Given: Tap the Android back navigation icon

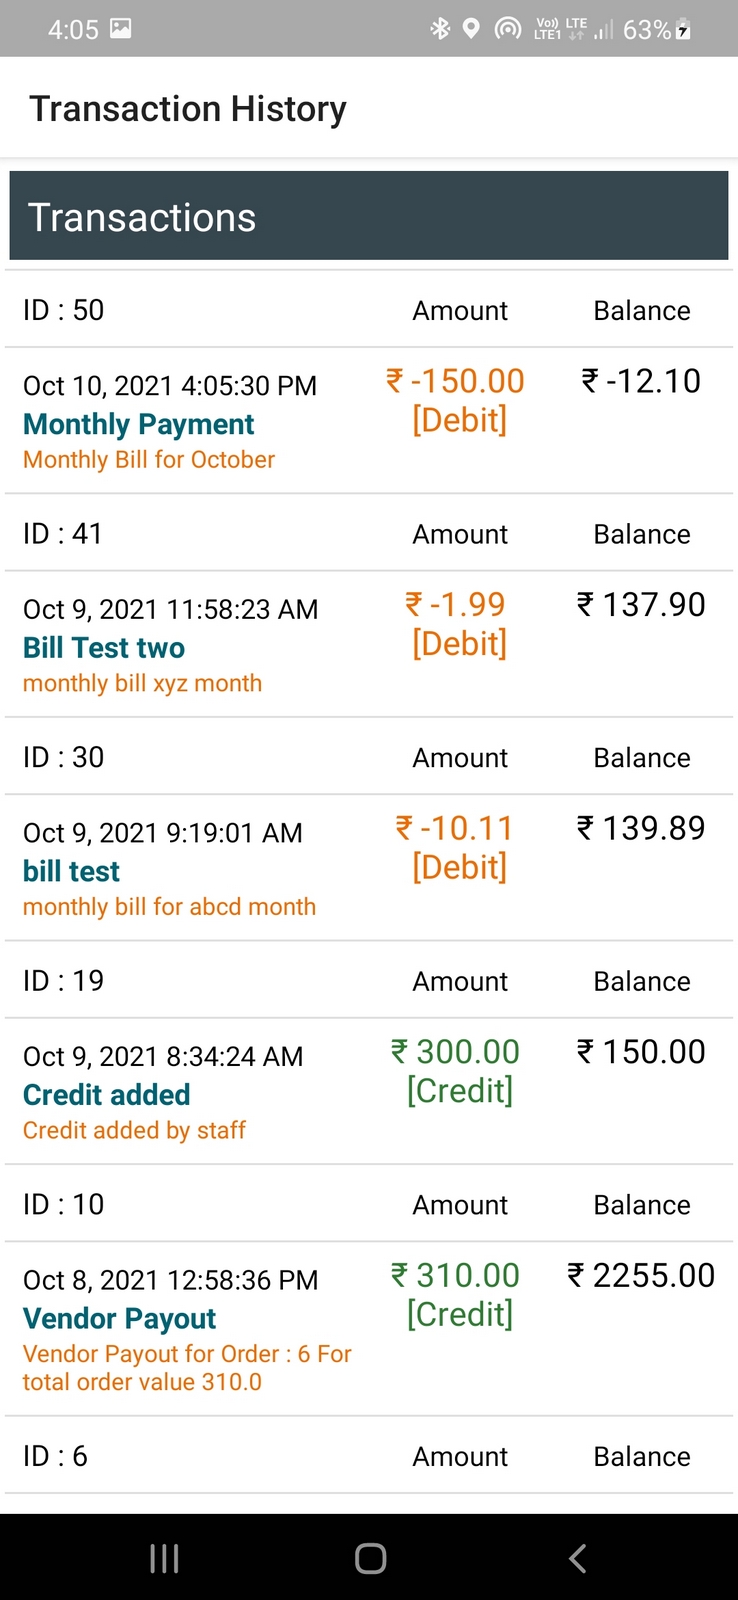Looking at the screenshot, I should 577,1558.
